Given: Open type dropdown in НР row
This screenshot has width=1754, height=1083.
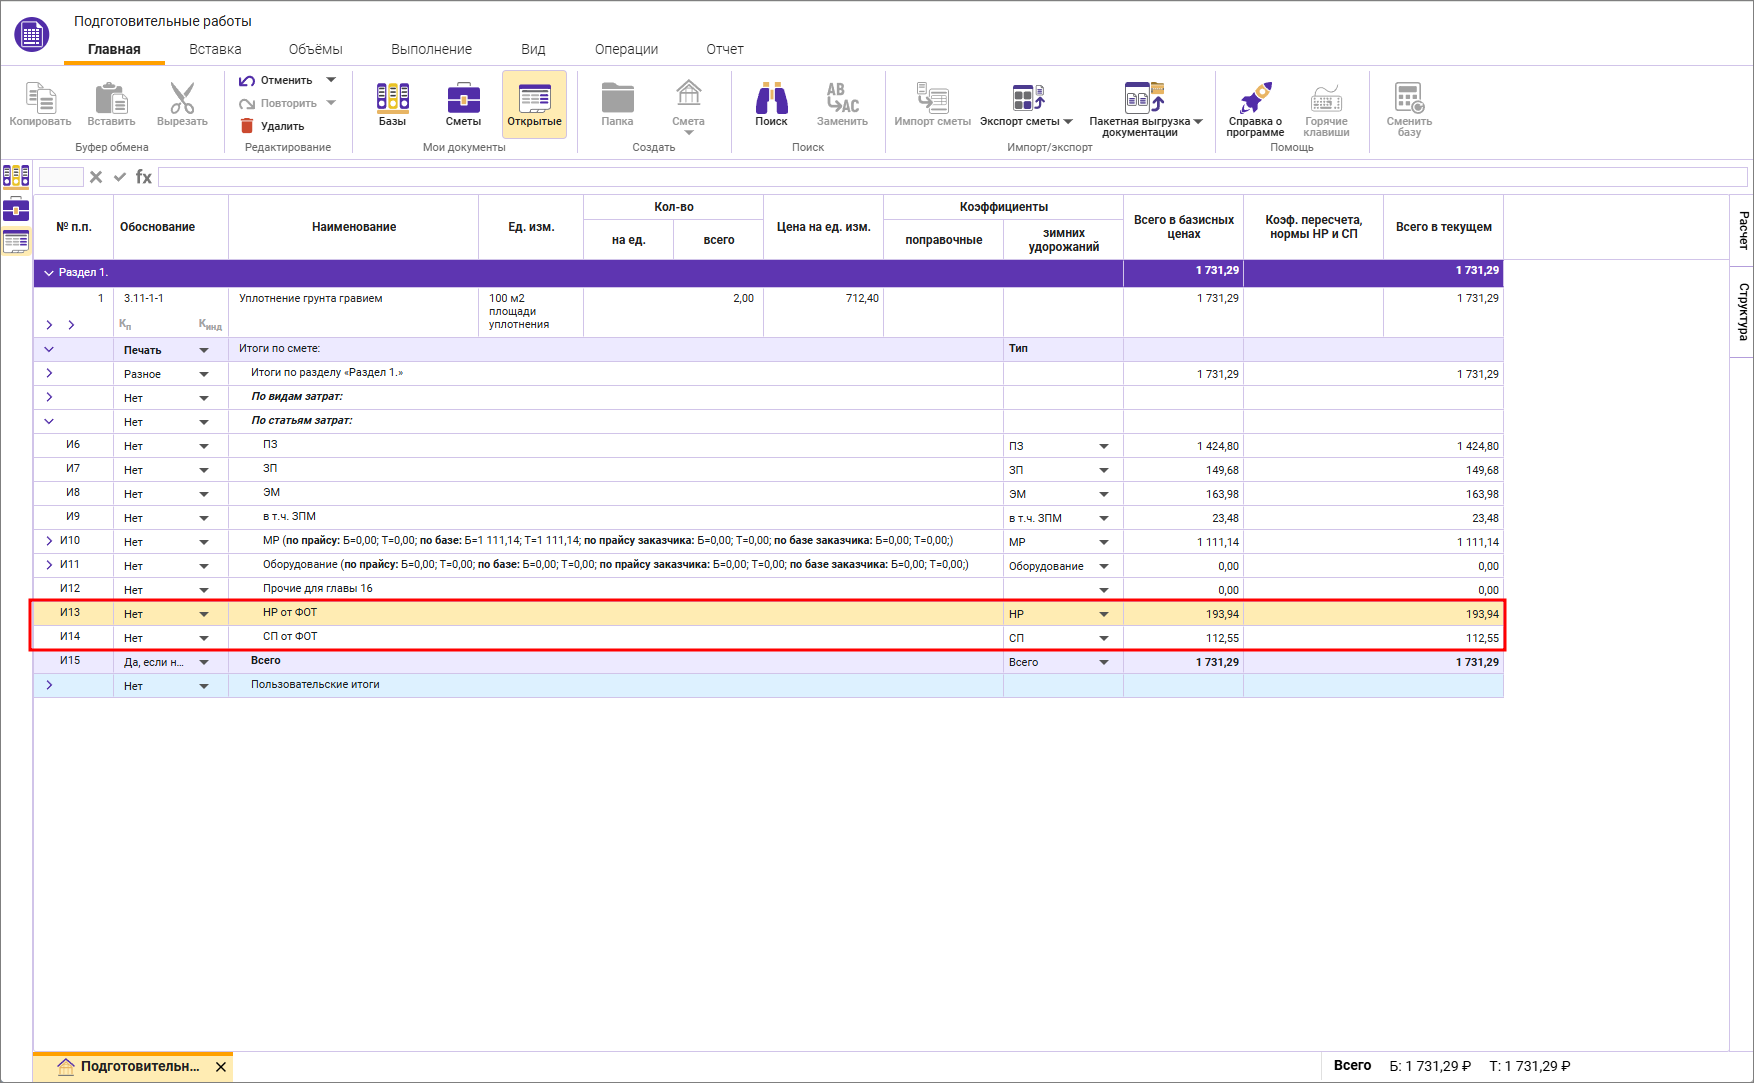Looking at the screenshot, I should (x=1104, y=614).
